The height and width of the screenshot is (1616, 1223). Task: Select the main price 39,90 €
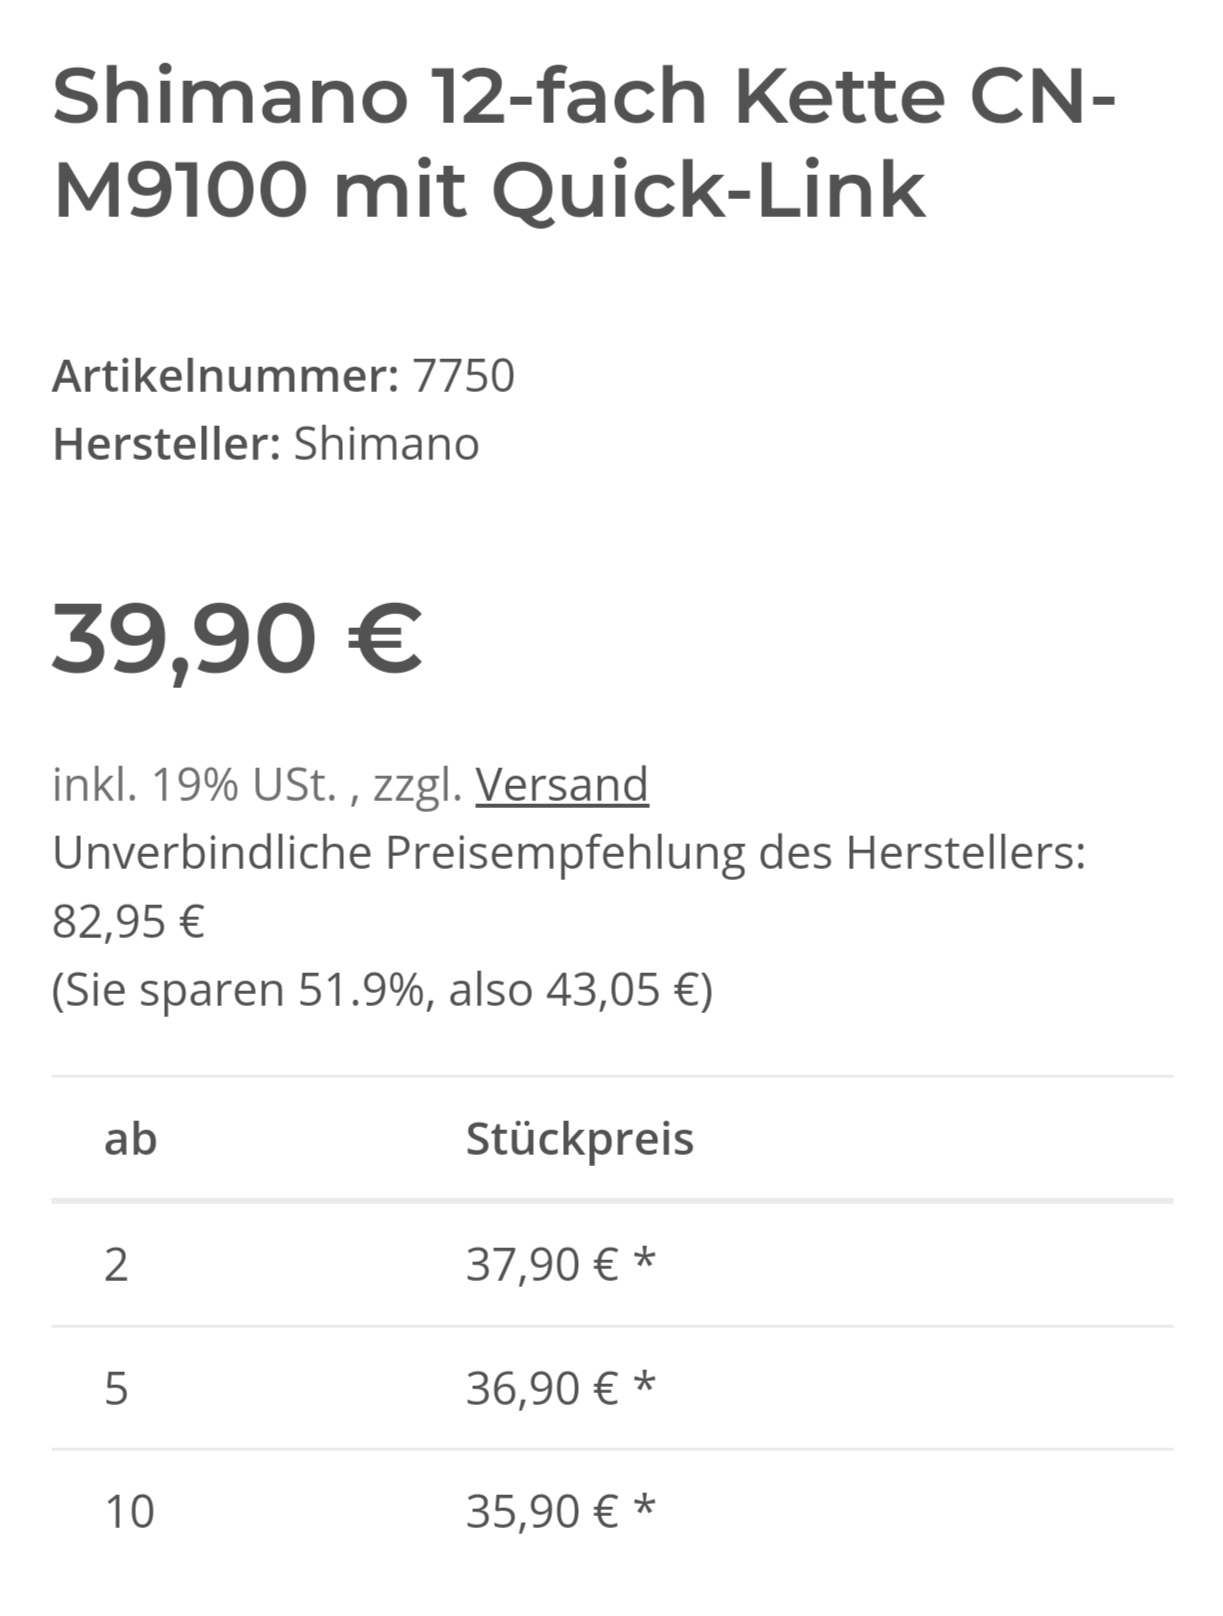[238, 638]
